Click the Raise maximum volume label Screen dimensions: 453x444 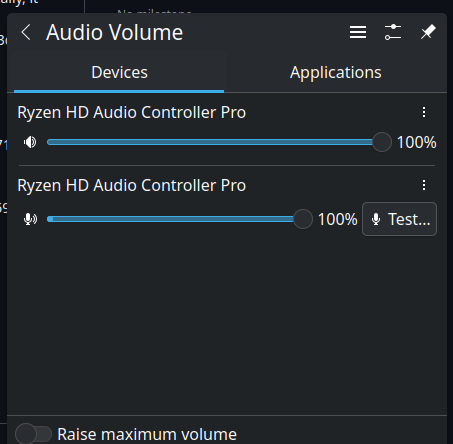coord(147,434)
